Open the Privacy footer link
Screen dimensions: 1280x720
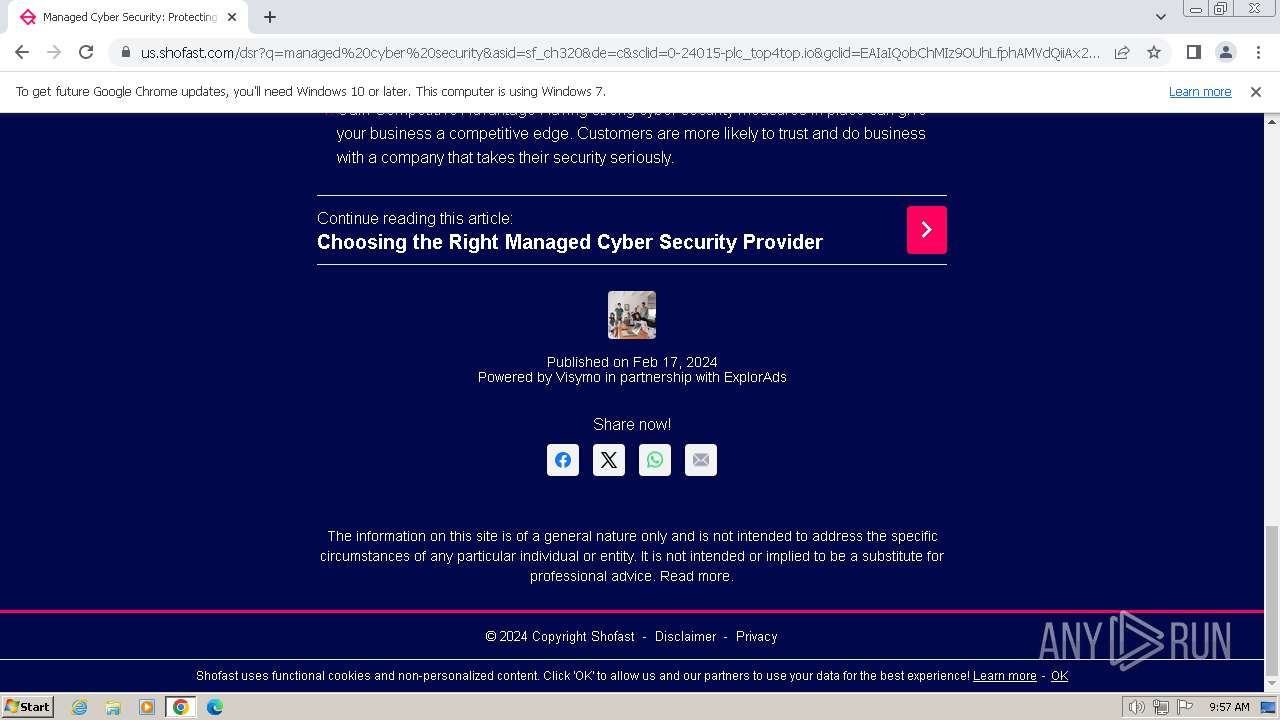[x=756, y=637]
